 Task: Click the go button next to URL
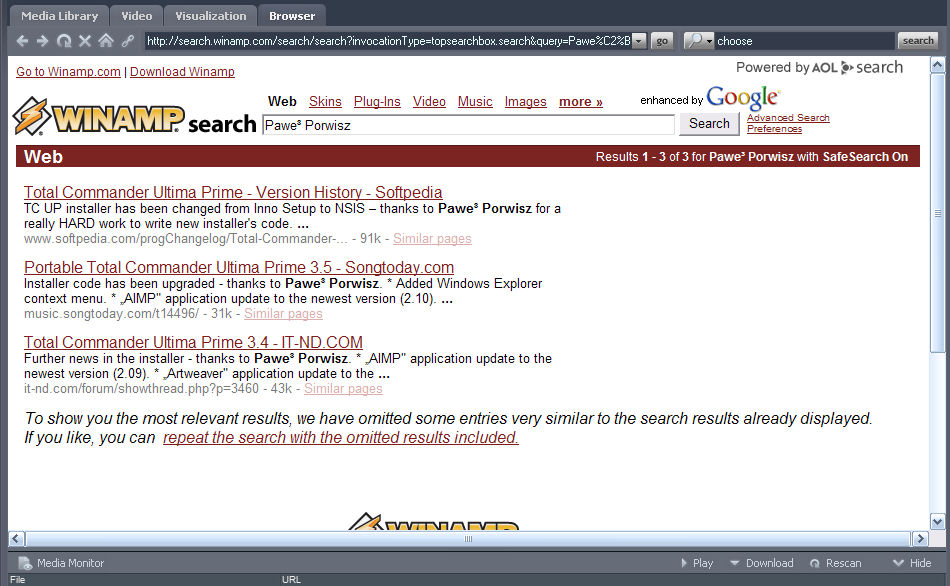pyautogui.click(x=662, y=41)
